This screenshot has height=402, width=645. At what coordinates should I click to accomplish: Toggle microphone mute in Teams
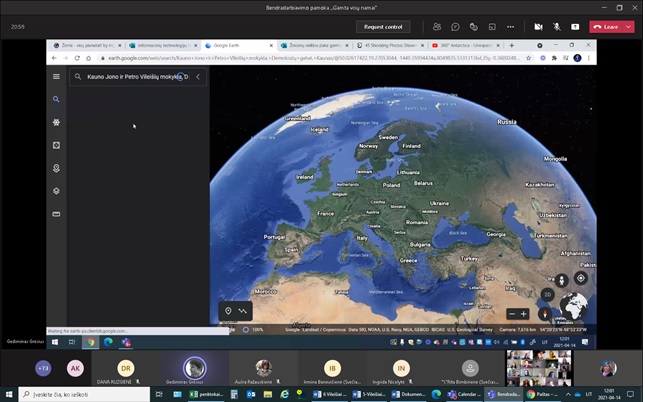coord(557,27)
